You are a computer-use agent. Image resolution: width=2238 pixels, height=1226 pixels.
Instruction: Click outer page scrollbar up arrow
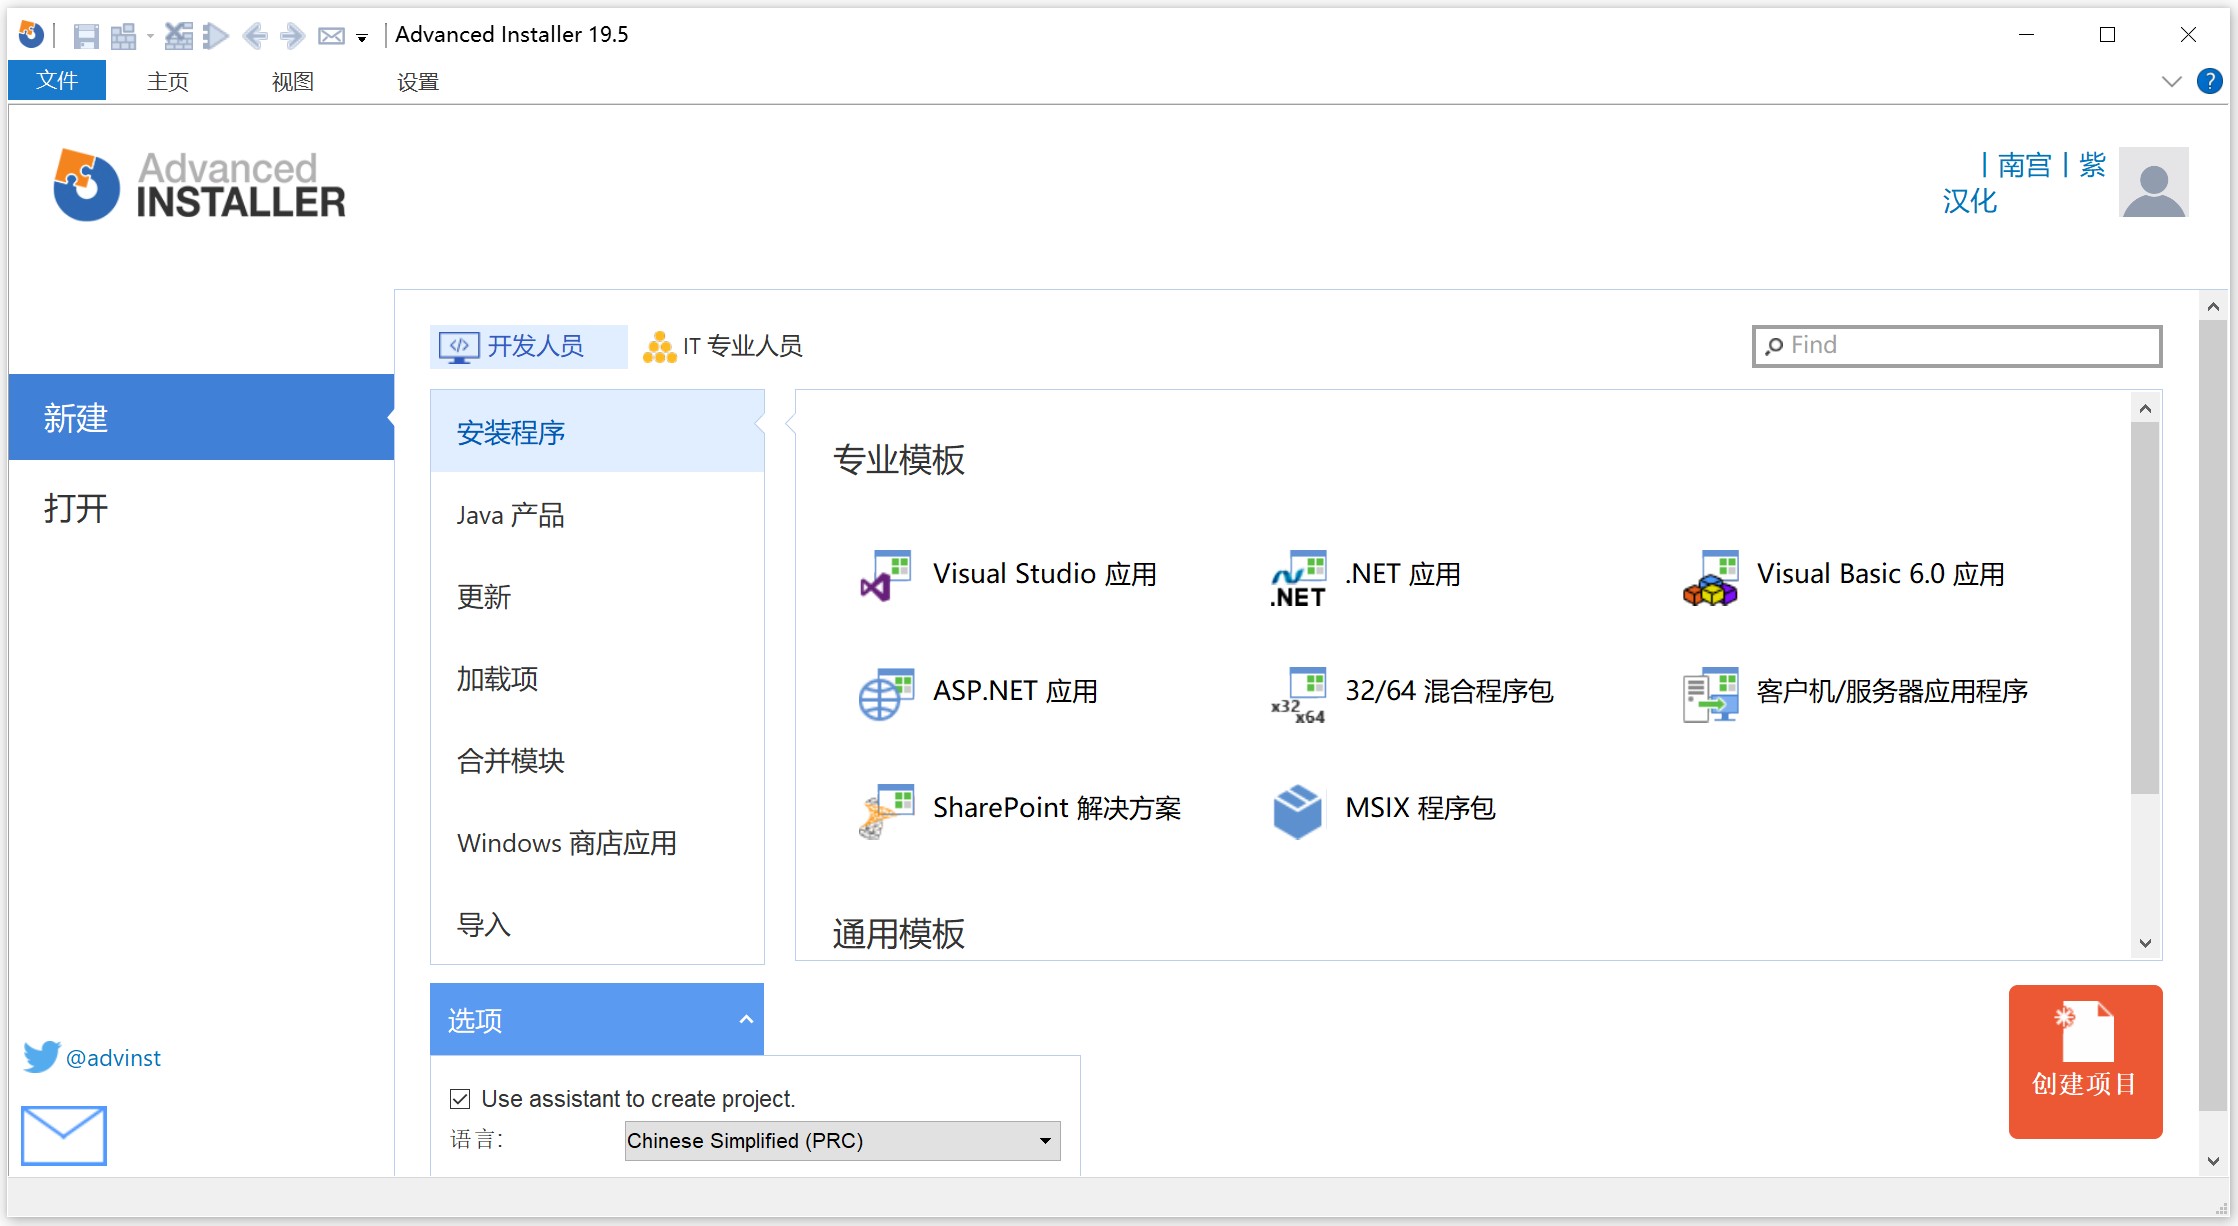point(2213,307)
